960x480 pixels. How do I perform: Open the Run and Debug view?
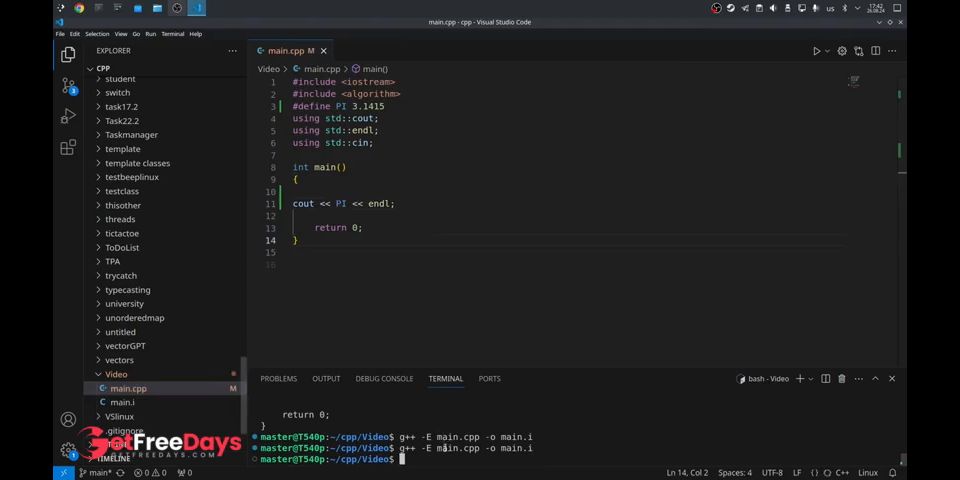click(69, 116)
